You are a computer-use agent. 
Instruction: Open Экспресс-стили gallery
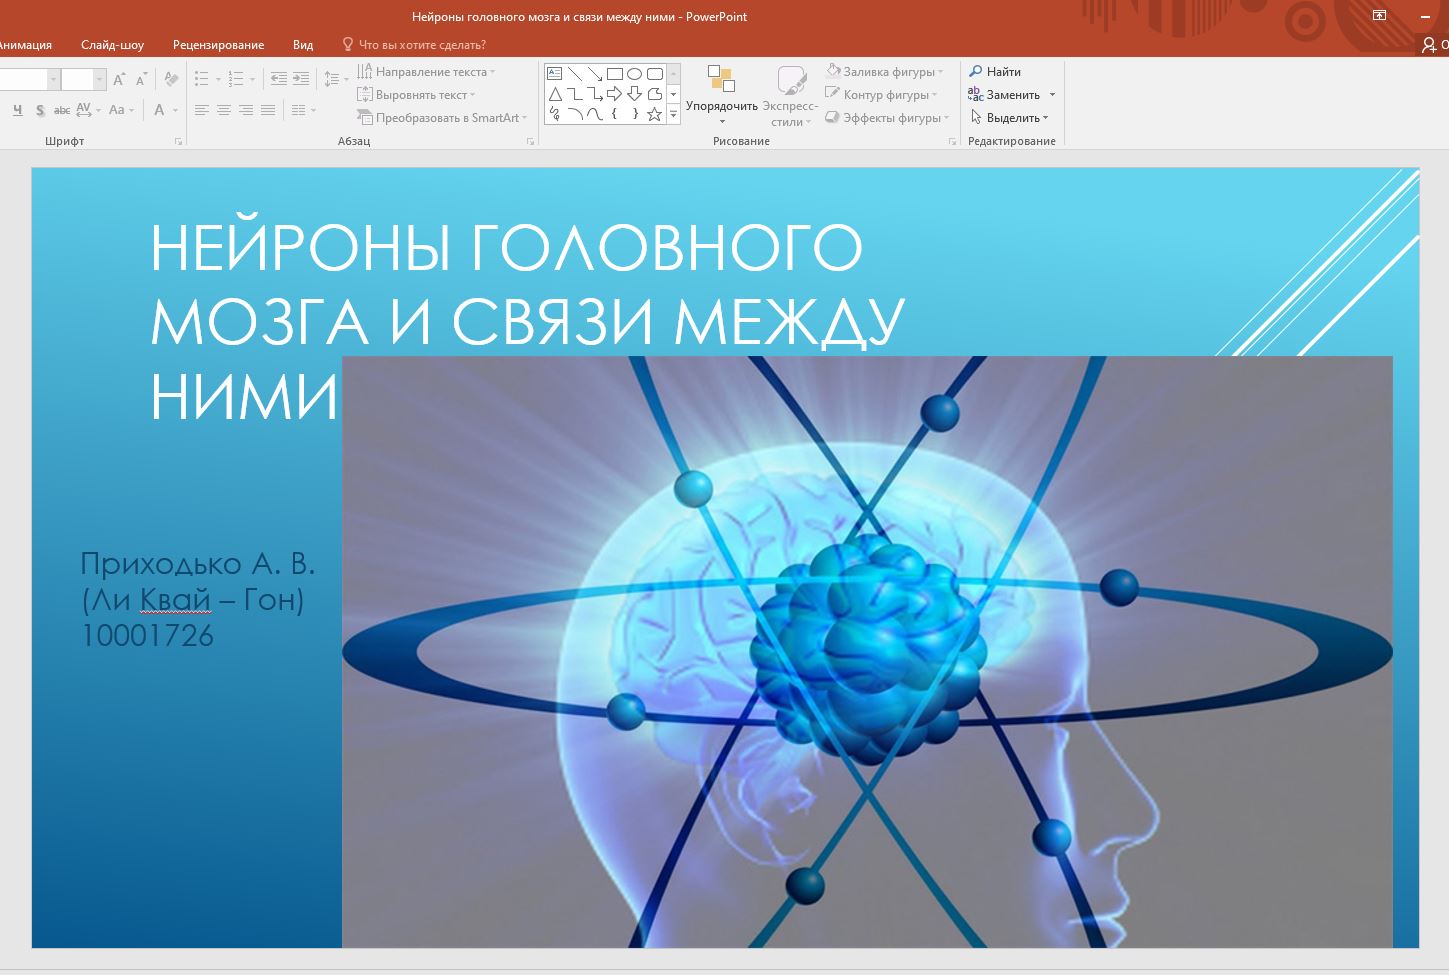coord(790,95)
